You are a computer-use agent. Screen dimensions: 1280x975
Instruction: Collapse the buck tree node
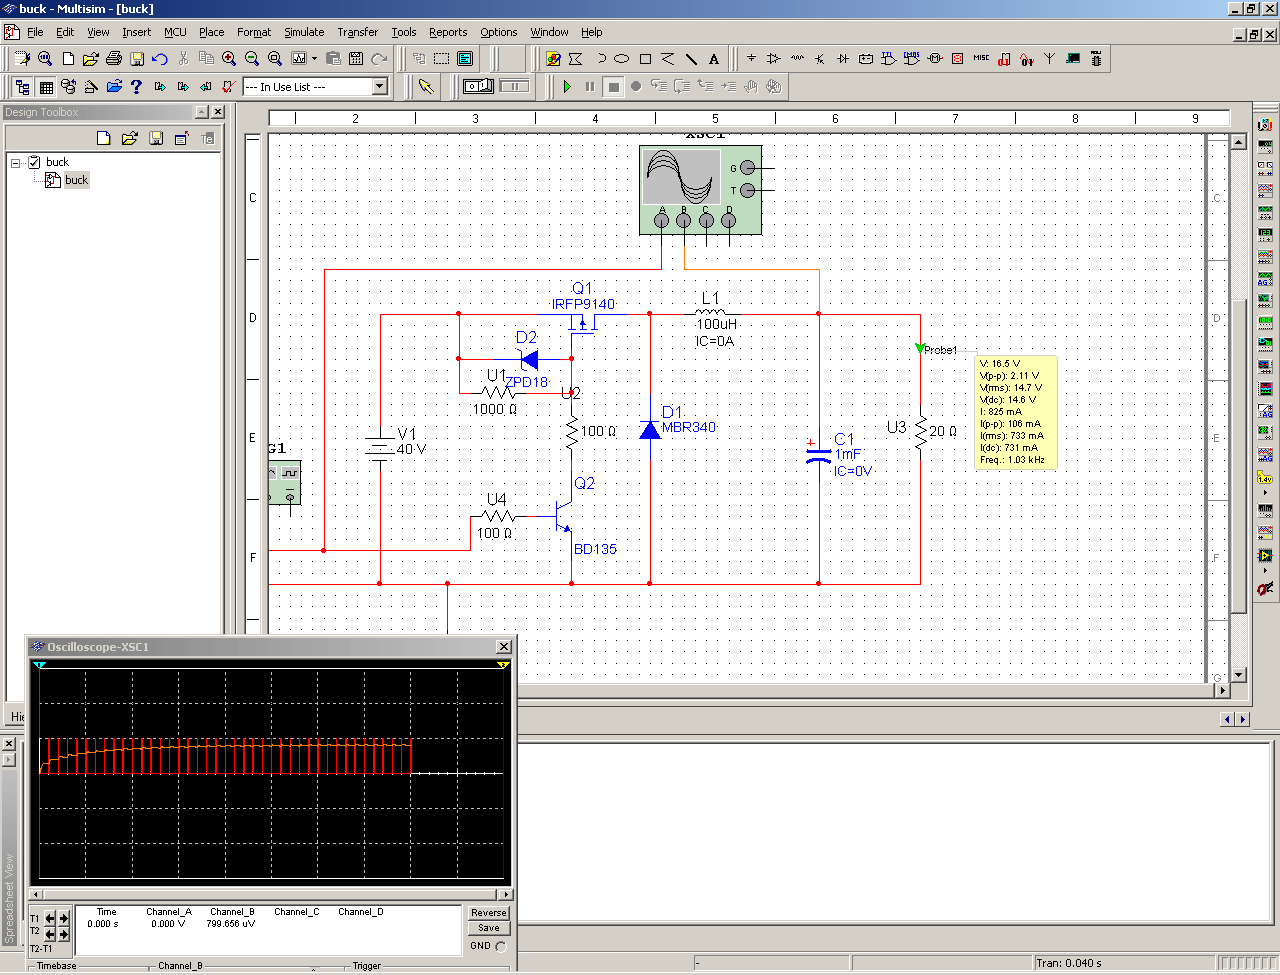[15, 162]
